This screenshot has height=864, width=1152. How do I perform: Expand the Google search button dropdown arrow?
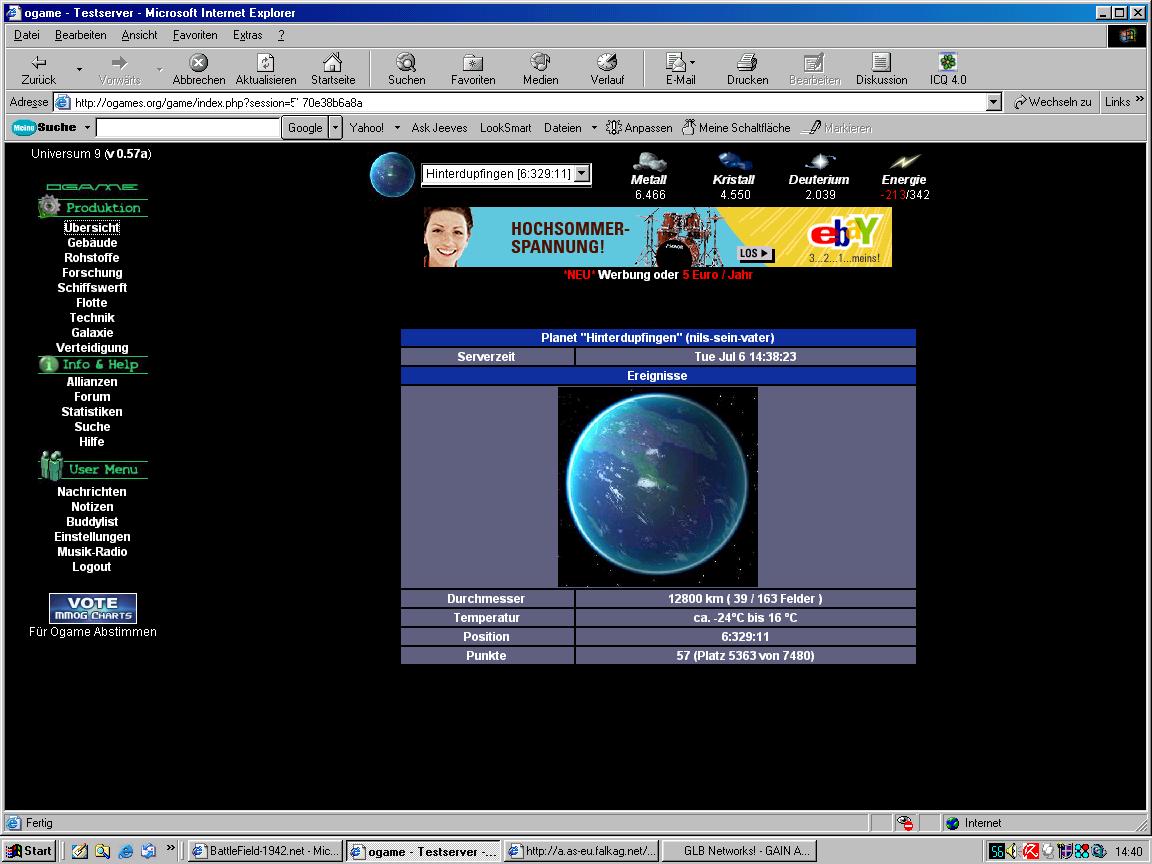point(336,128)
